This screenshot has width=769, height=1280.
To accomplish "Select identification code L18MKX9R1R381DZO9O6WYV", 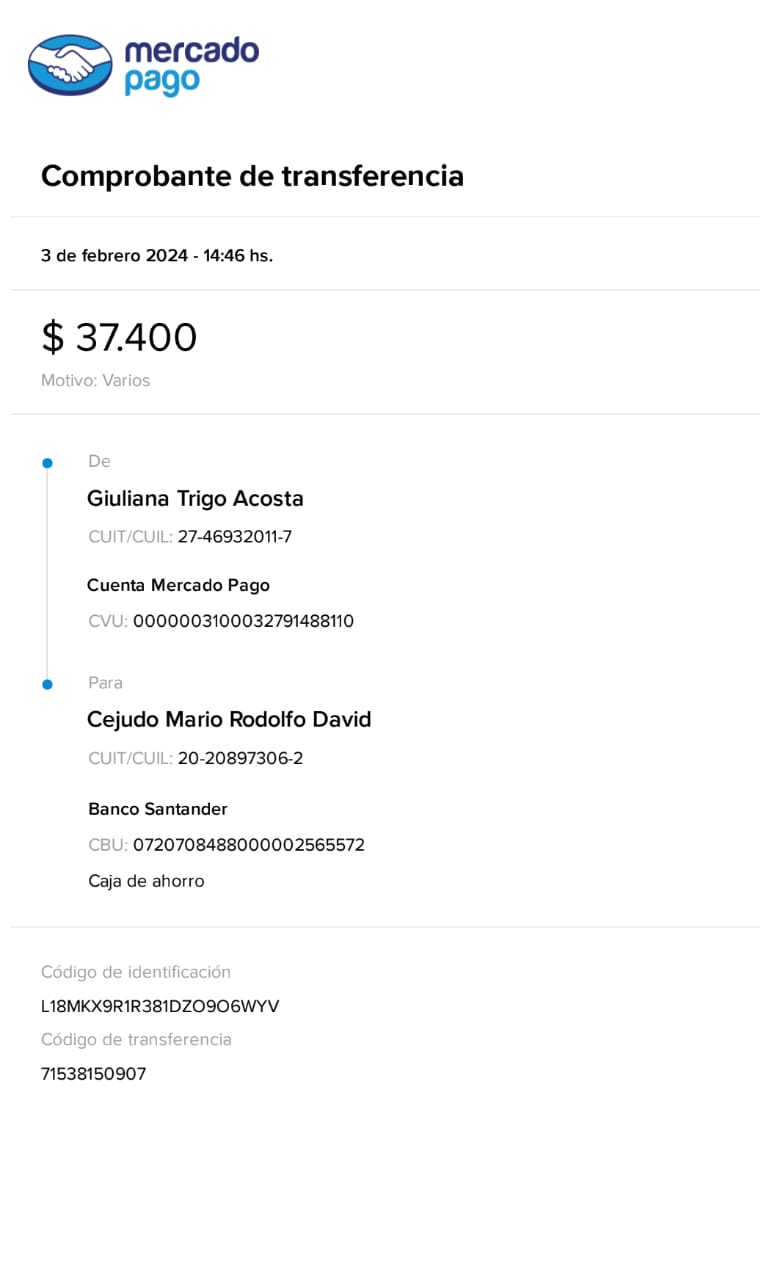I will [x=160, y=1006].
